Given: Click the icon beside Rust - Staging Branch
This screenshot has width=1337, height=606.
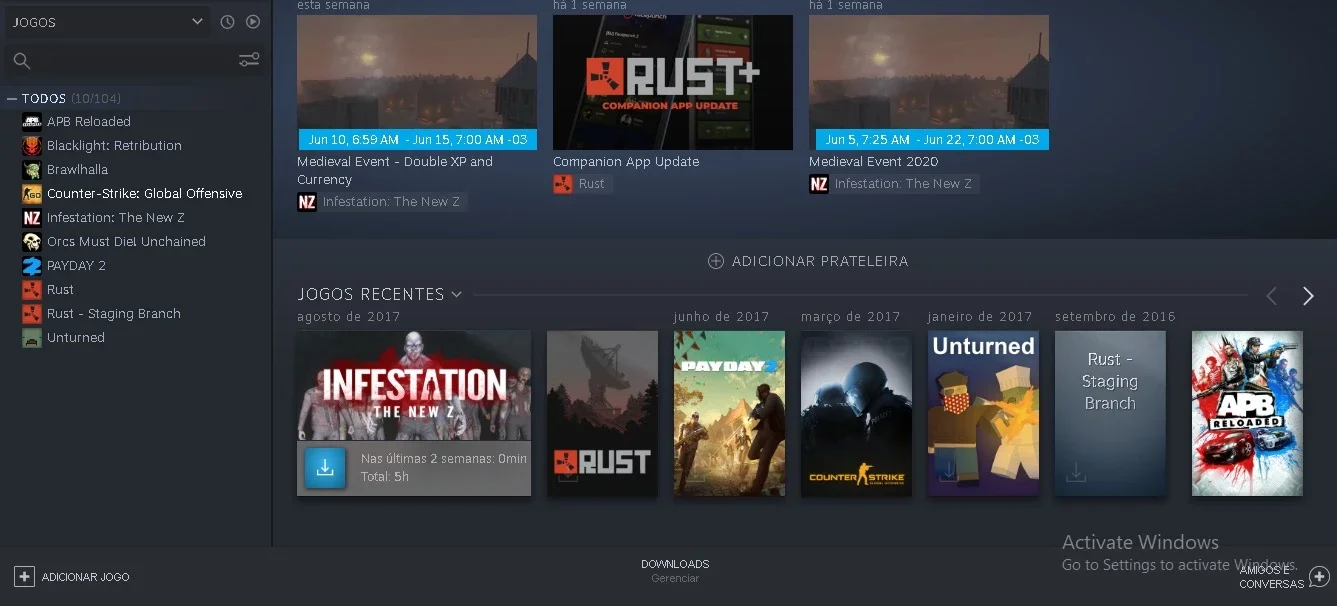Looking at the screenshot, I should tap(32, 314).
